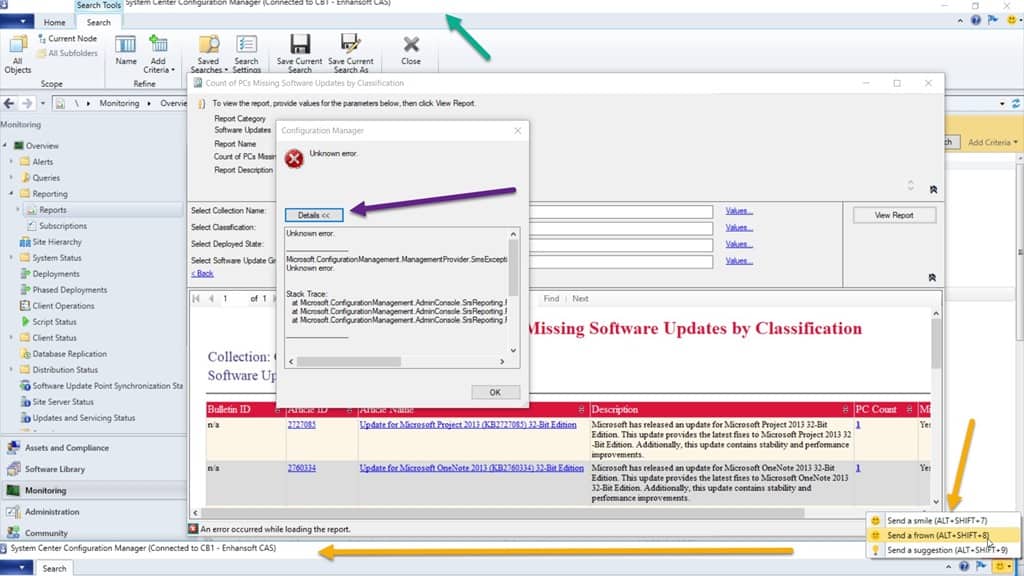The width and height of the screenshot is (1024, 576).
Task: Select the Current Node scope option
Action: tap(71, 39)
